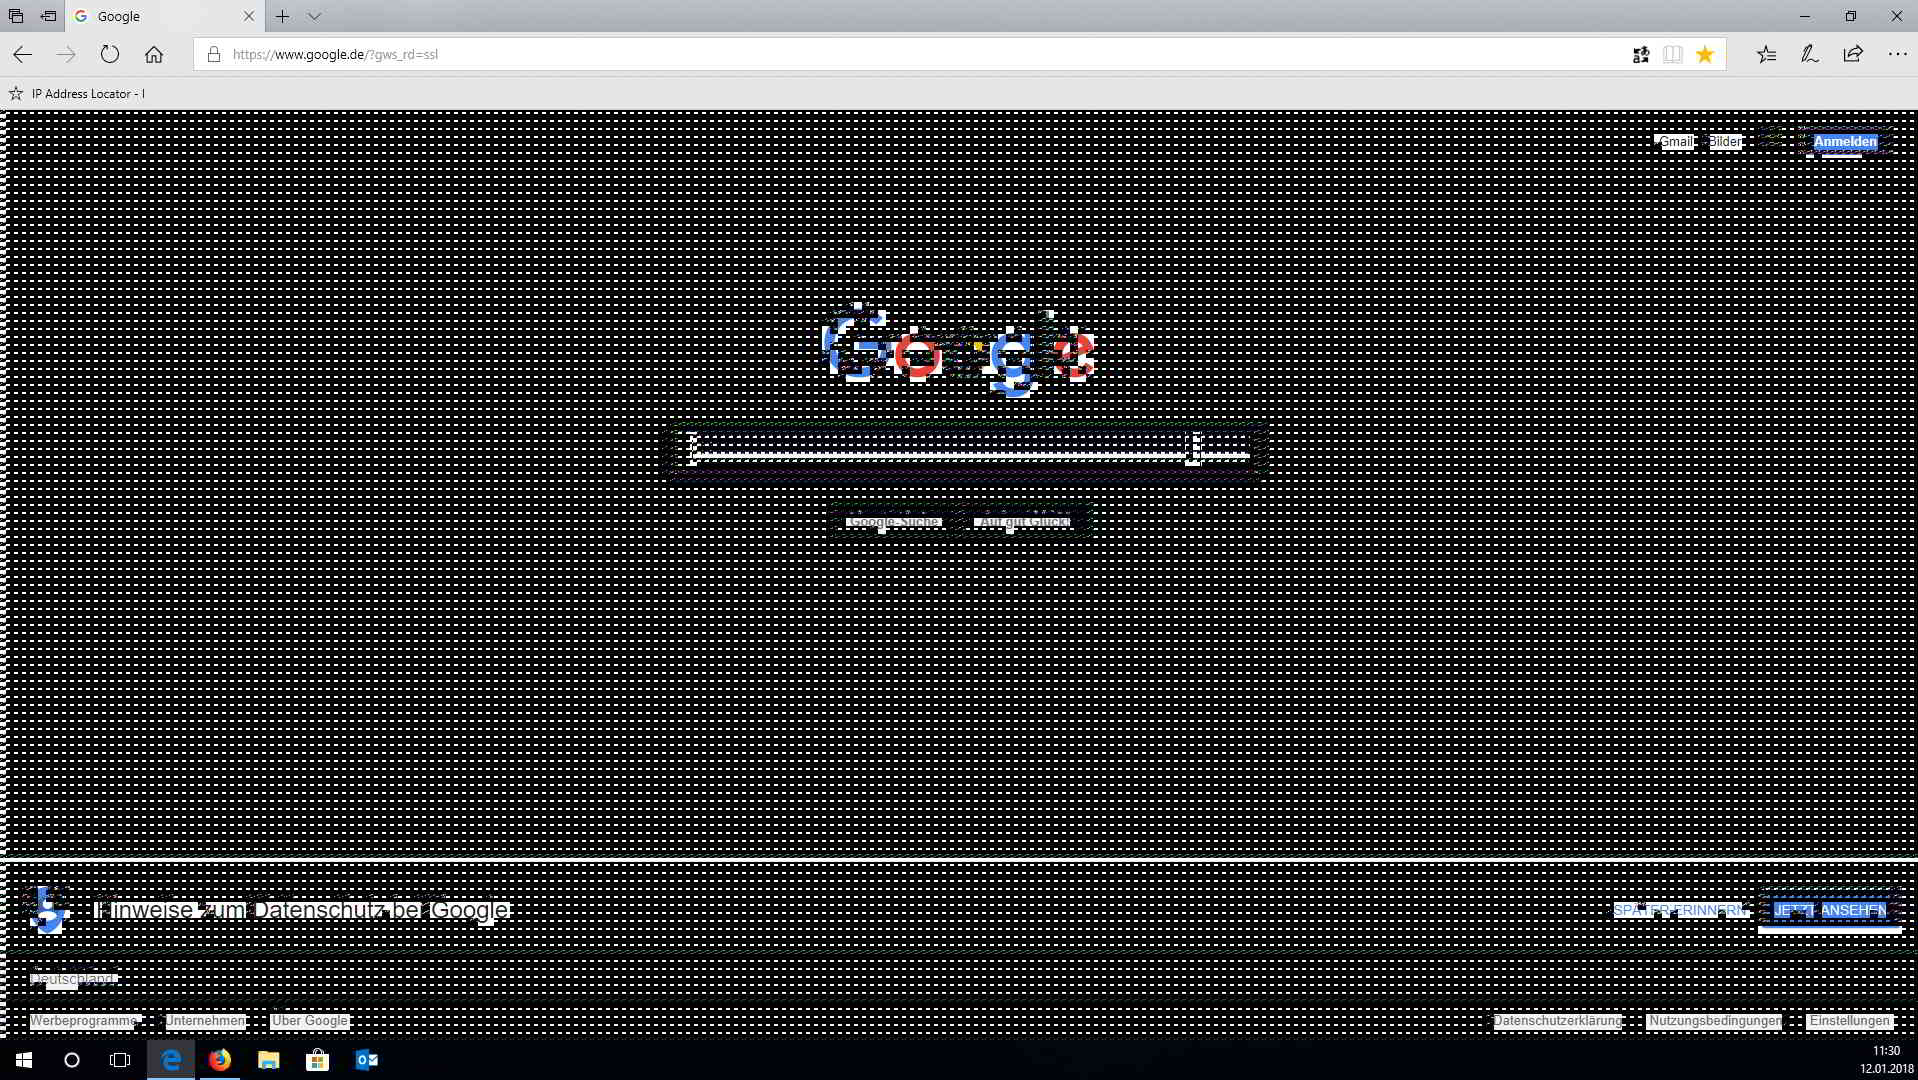
Task: Select the Google tab
Action: [165, 16]
